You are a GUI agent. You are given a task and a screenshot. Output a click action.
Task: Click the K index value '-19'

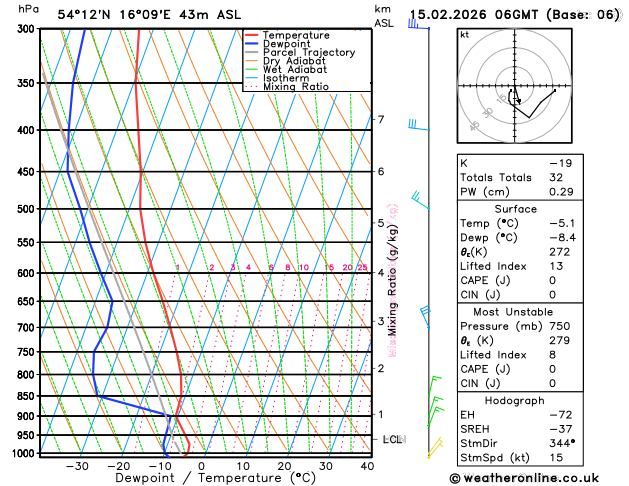click(560, 164)
